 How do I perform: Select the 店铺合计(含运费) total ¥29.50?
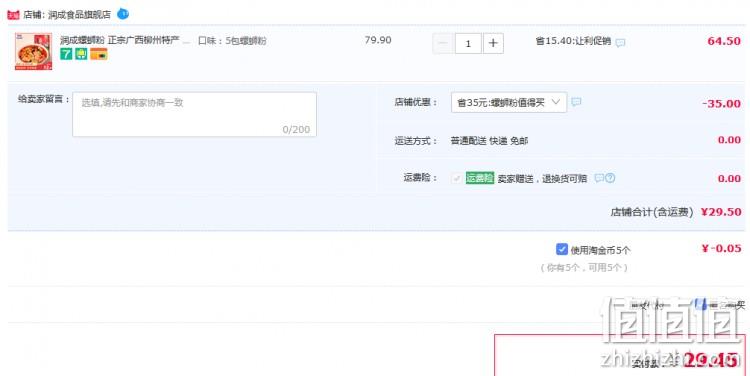(x=676, y=212)
